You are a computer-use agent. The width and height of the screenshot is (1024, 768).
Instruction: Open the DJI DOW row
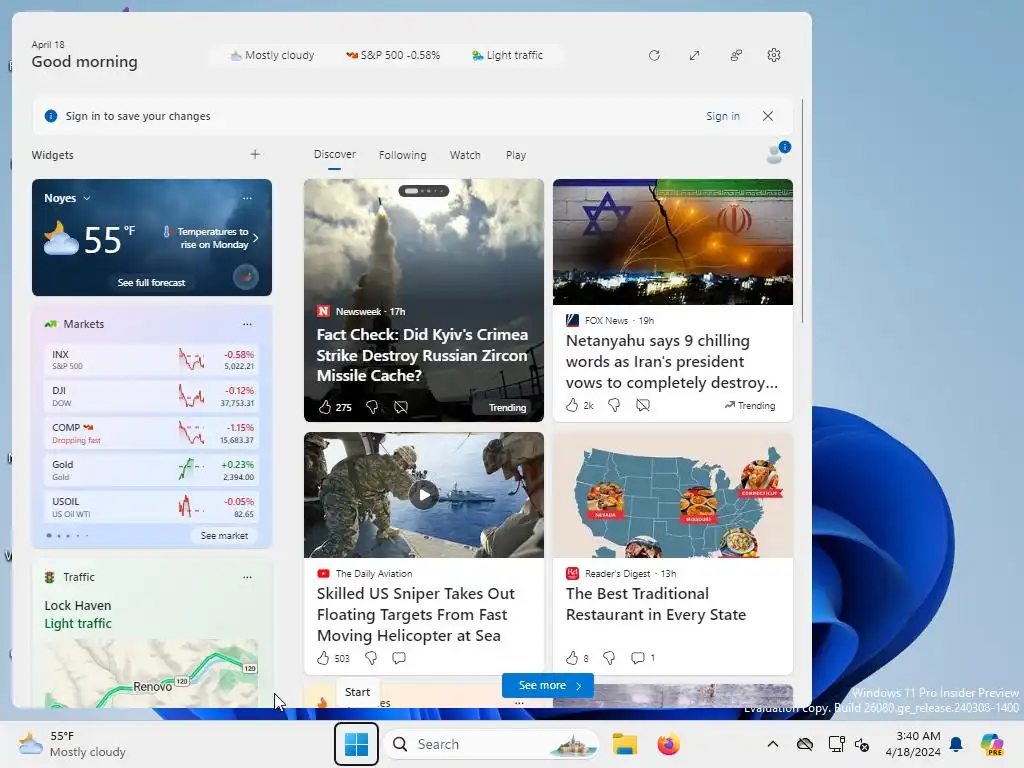152,396
